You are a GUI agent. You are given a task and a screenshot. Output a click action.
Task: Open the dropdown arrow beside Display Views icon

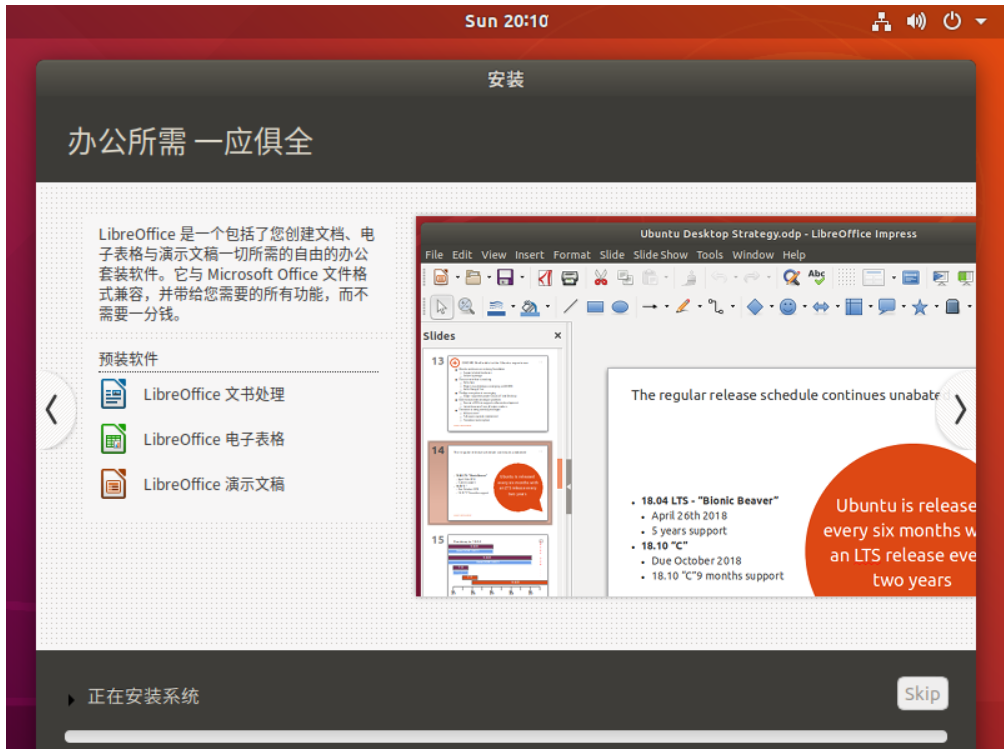[894, 278]
